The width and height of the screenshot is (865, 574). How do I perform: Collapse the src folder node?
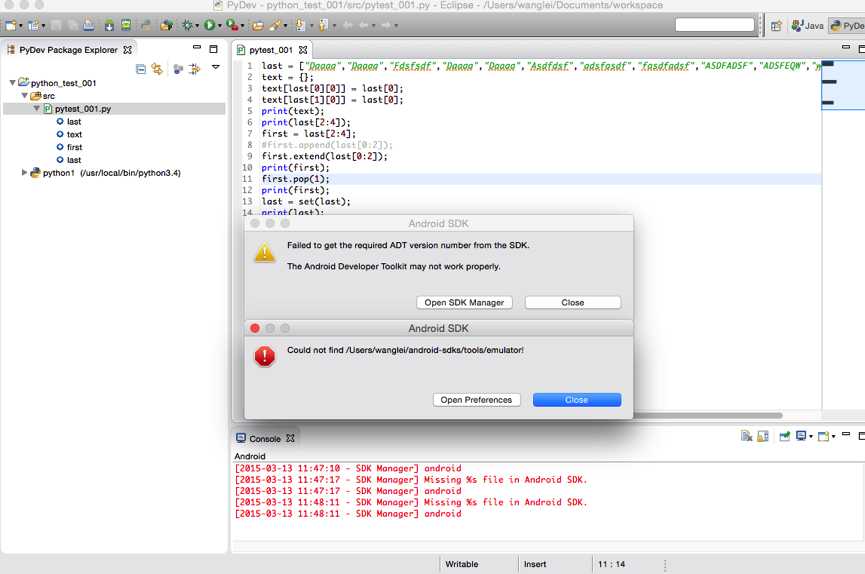pos(24,95)
